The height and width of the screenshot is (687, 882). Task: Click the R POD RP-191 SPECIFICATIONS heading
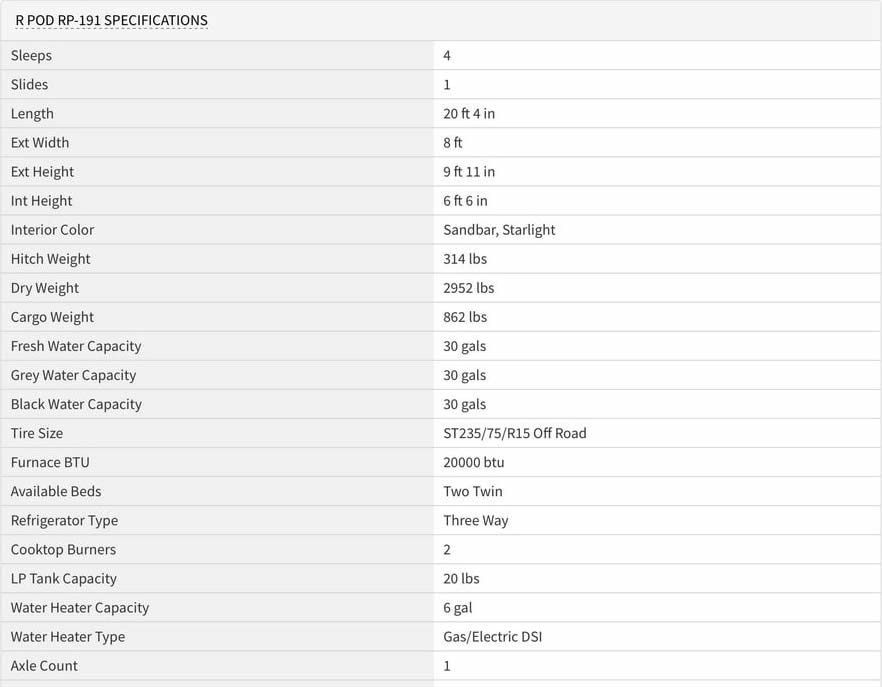click(x=111, y=20)
